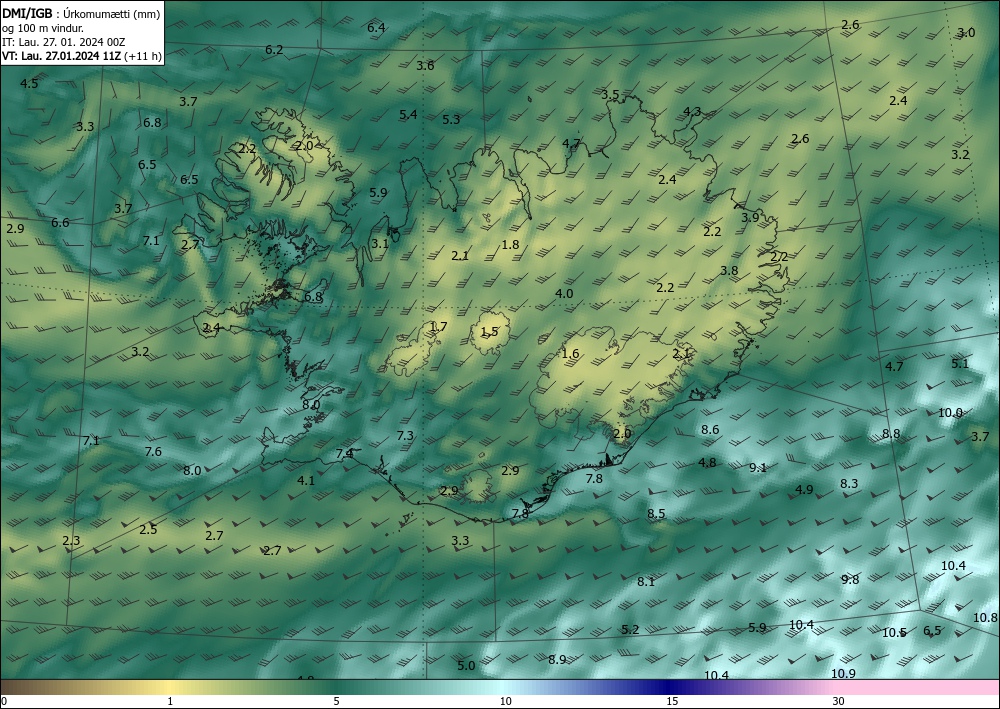Click the map value '8.3'
This screenshot has width=1000, height=709.
coord(849,484)
